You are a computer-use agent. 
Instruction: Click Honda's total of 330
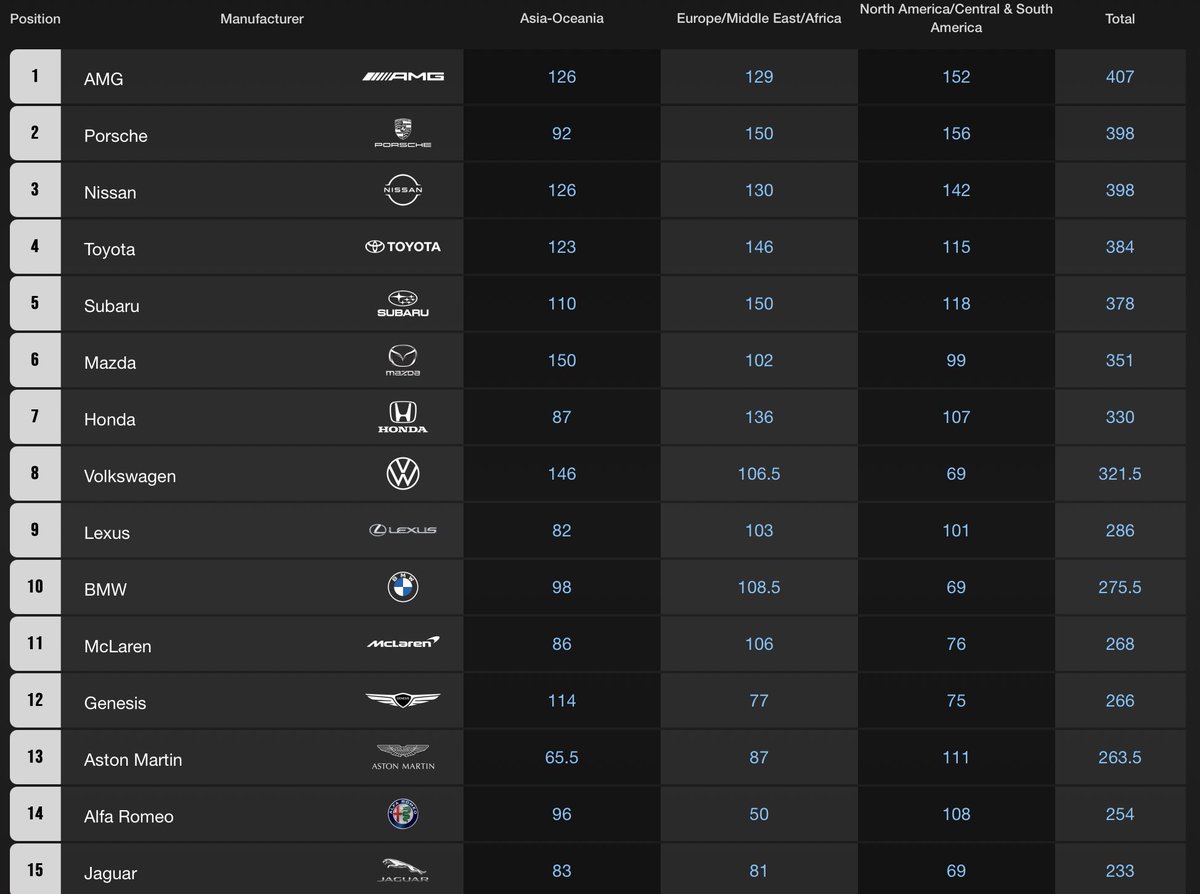click(x=1120, y=417)
